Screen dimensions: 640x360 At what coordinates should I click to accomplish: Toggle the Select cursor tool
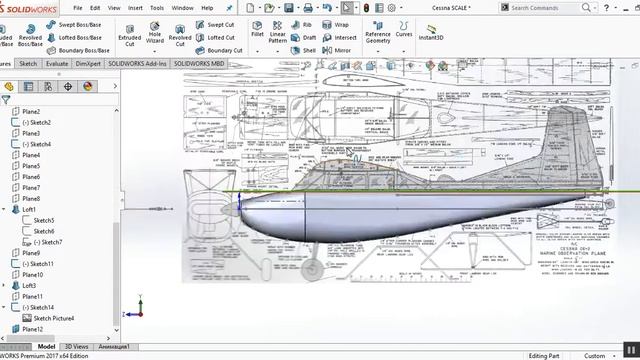pyautogui.click(x=347, y=8)
